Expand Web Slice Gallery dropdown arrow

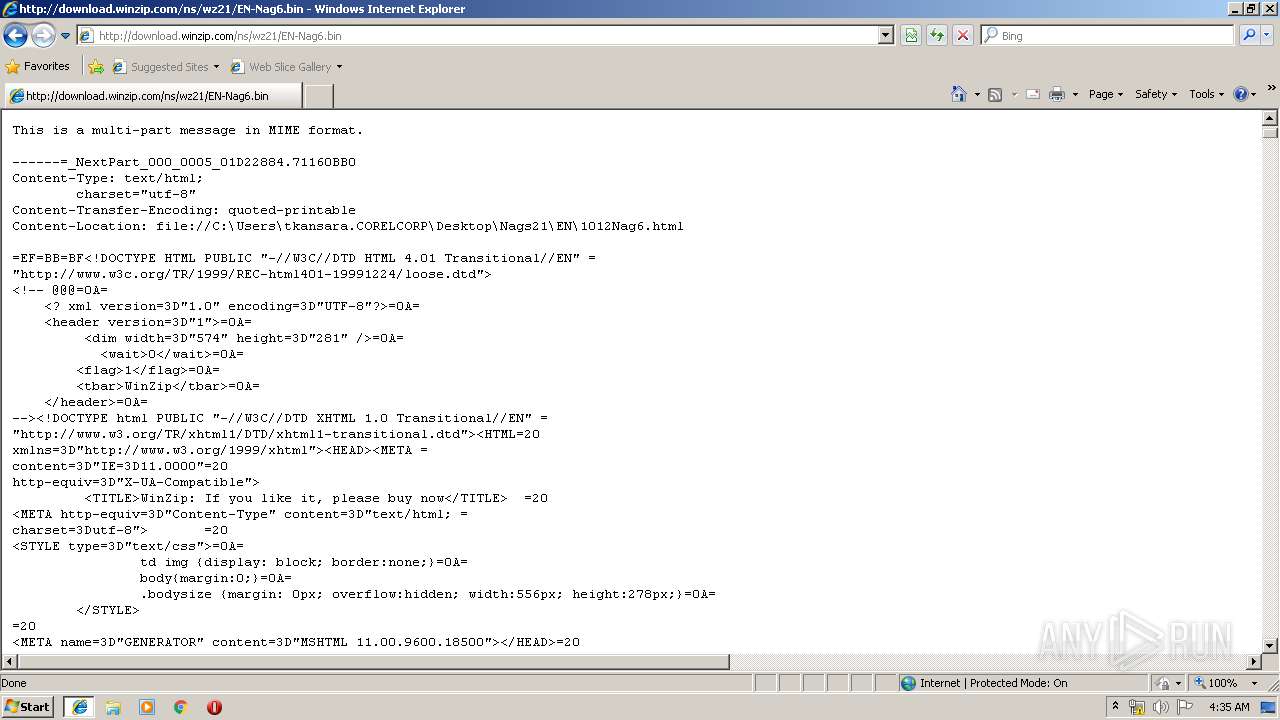339,67
